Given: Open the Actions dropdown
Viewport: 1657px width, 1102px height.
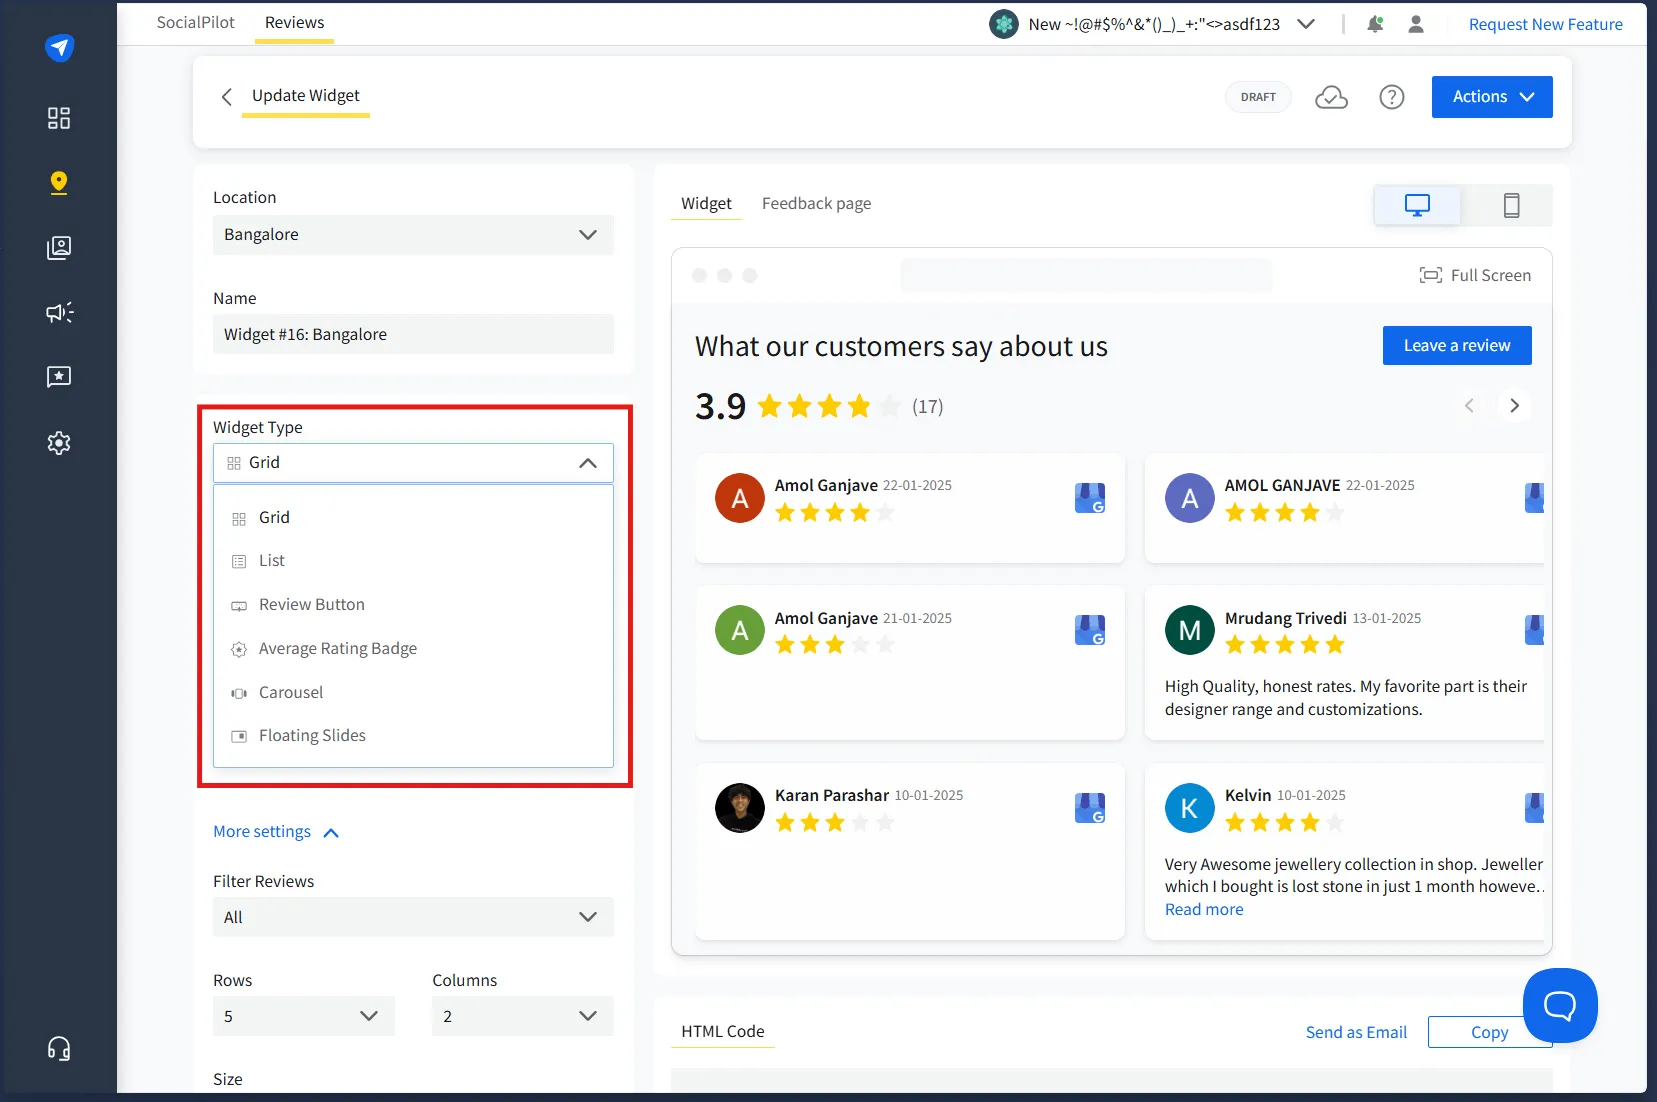Looking at the screenshot, I should pos(1491,96).
